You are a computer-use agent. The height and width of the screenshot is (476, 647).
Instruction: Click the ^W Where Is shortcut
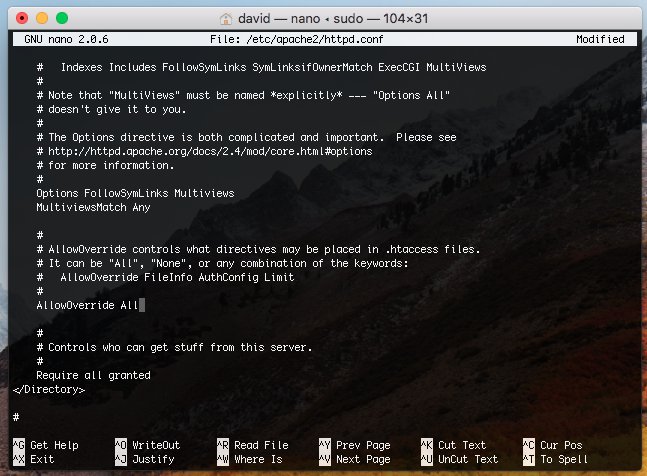tap(250, 460)
